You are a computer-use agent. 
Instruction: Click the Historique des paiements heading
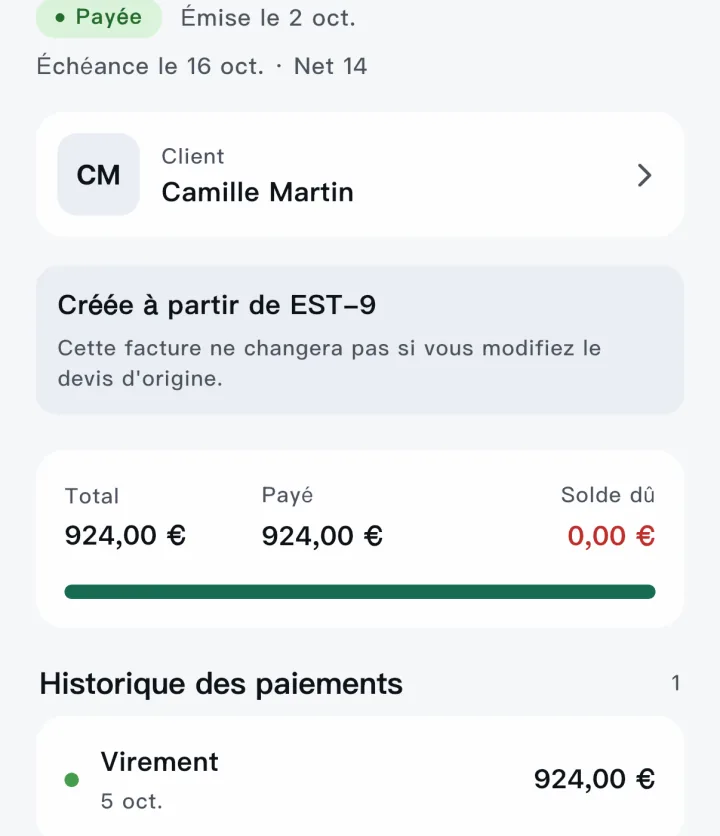[x=221, y=684]
